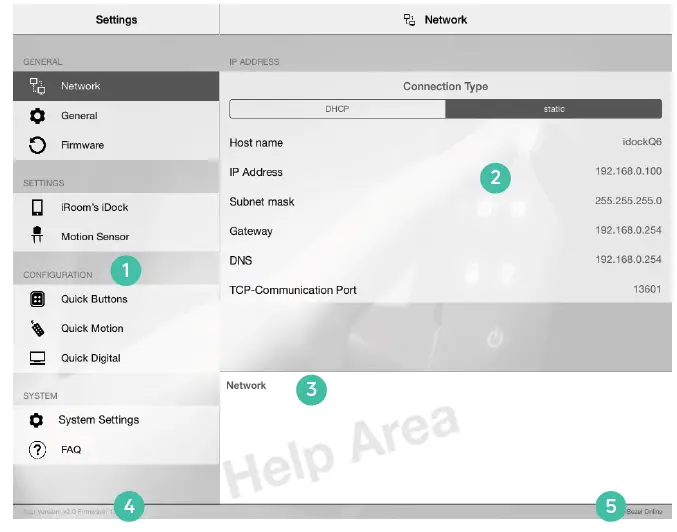
Task: Open the Firmware entry
Action: tap(116, 145)
